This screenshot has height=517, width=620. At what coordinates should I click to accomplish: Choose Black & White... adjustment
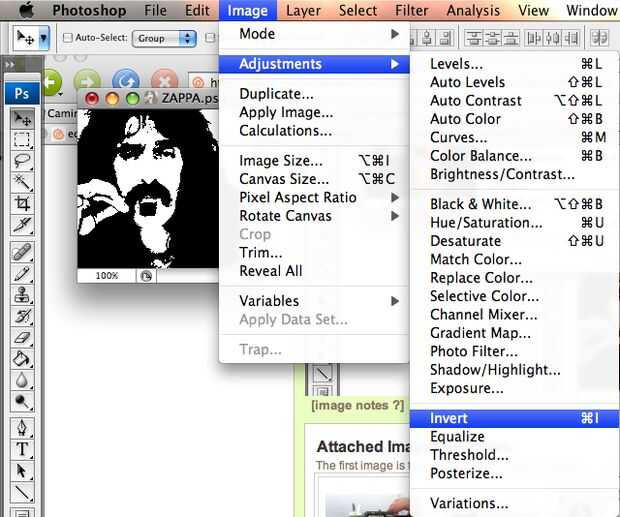click(515, 204)
